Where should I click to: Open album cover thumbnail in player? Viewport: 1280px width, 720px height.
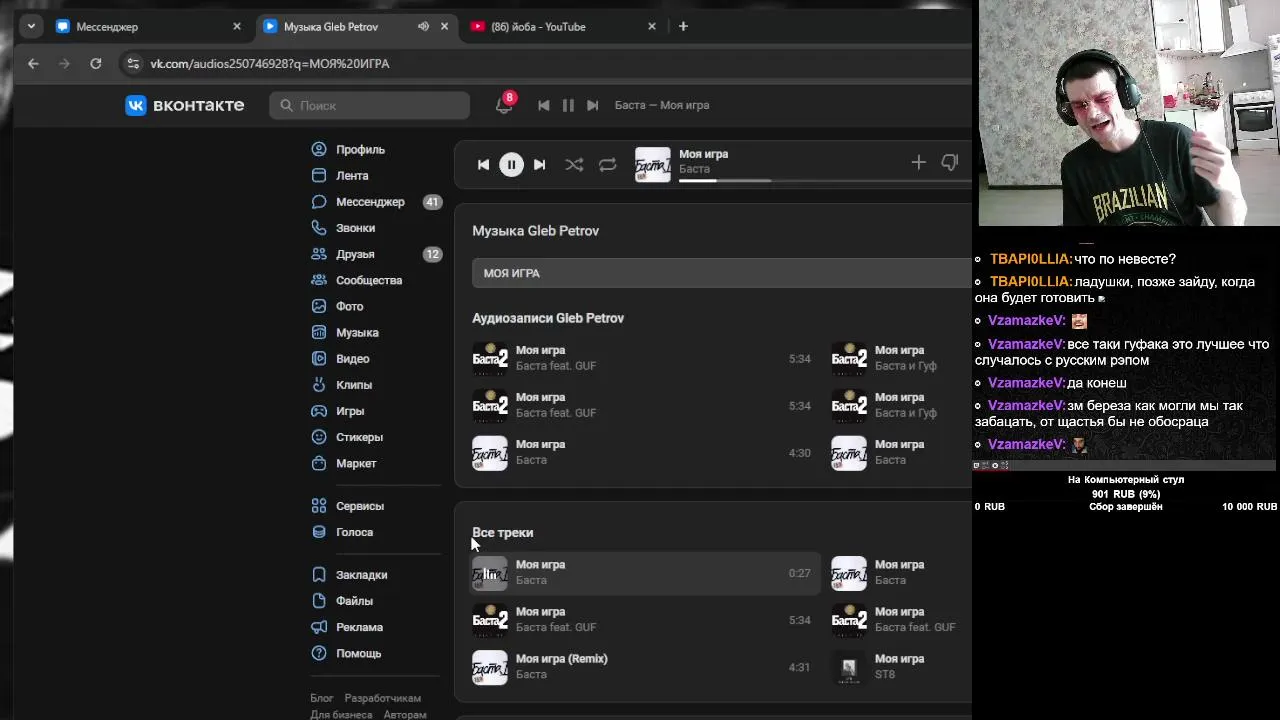[x=653, y=165]
